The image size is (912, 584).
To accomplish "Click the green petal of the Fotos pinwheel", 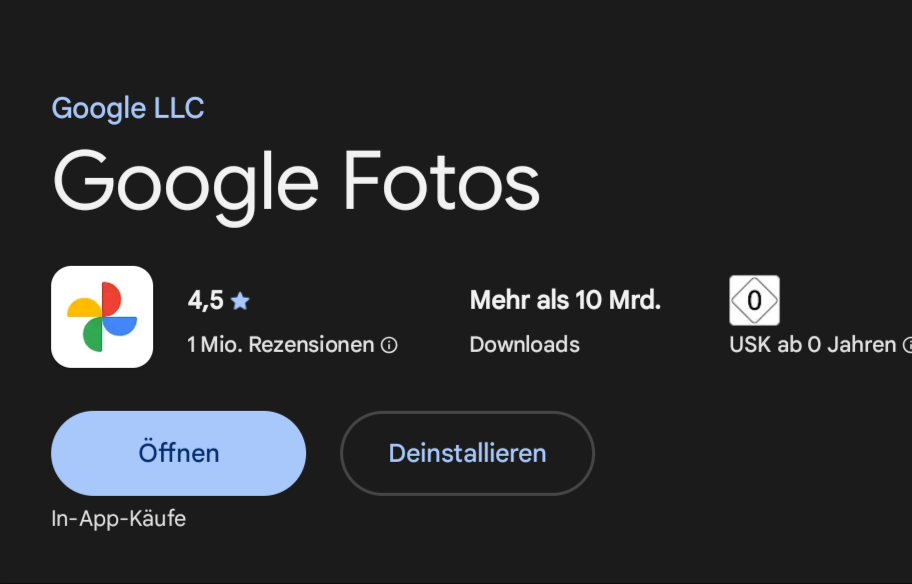I will coord(92,335).
